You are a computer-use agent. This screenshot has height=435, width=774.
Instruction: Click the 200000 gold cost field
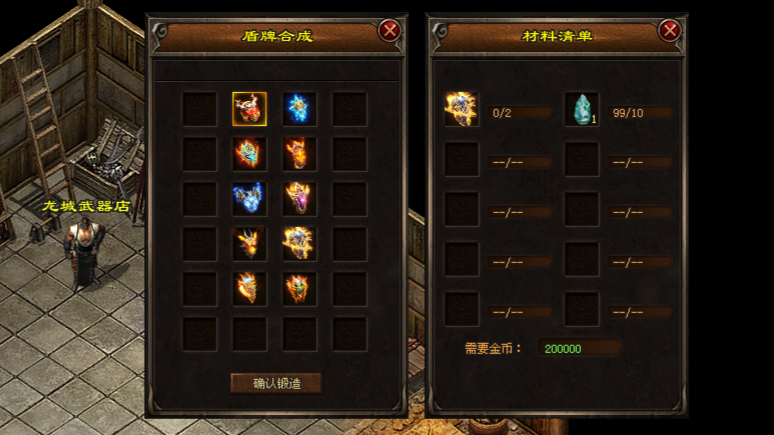(x=579, y=349)
